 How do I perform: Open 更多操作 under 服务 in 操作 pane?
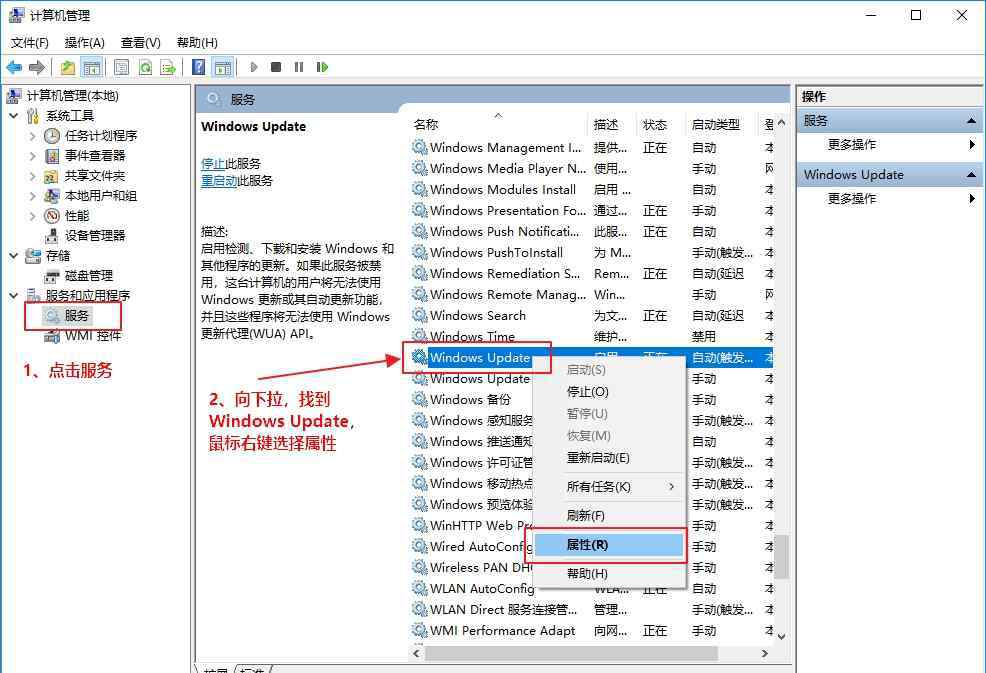point(851,145)
